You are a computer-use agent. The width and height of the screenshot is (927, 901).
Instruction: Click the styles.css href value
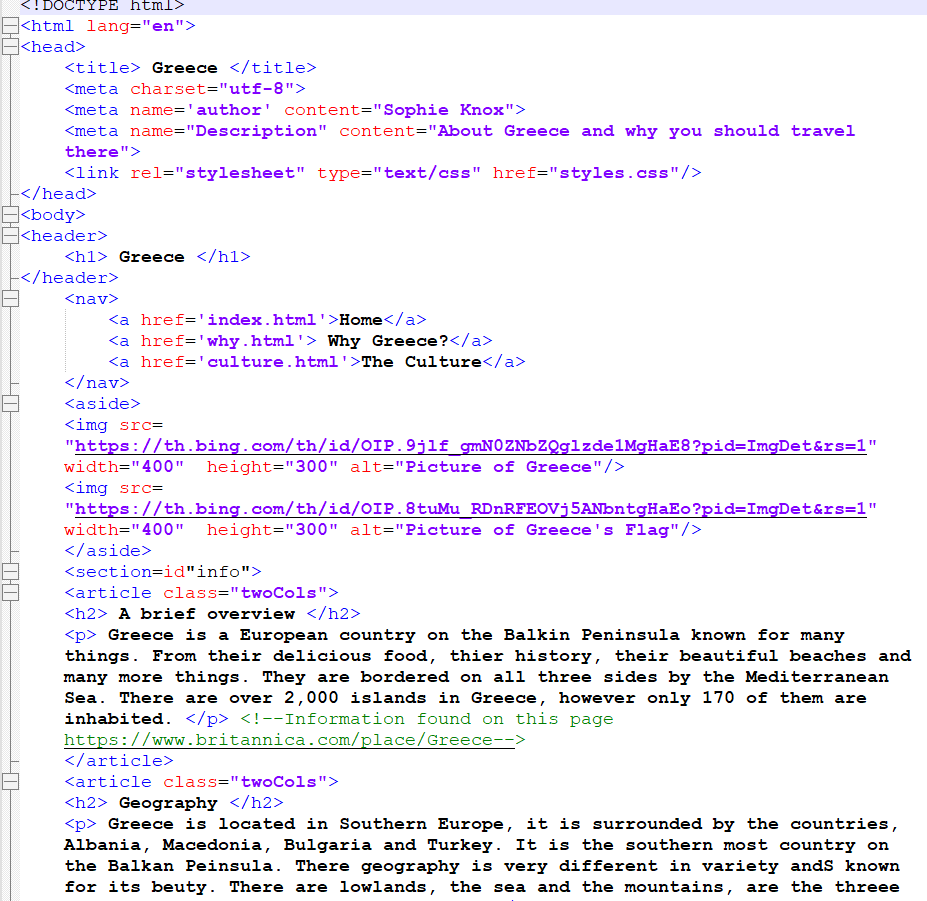[614, 173]
